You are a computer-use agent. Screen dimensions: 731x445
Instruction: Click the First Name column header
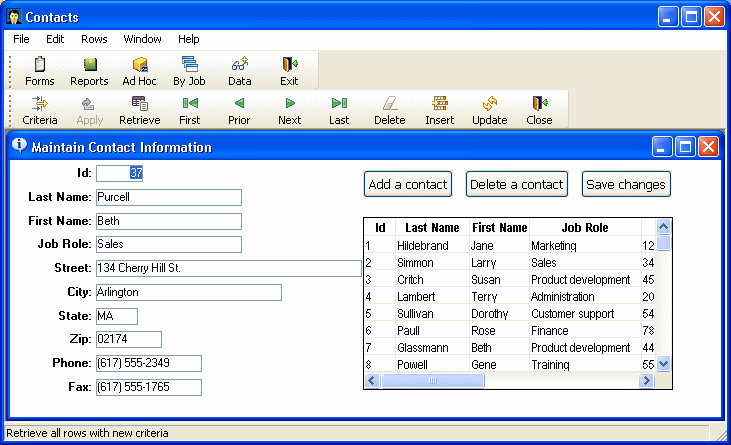tap(499, 227)
